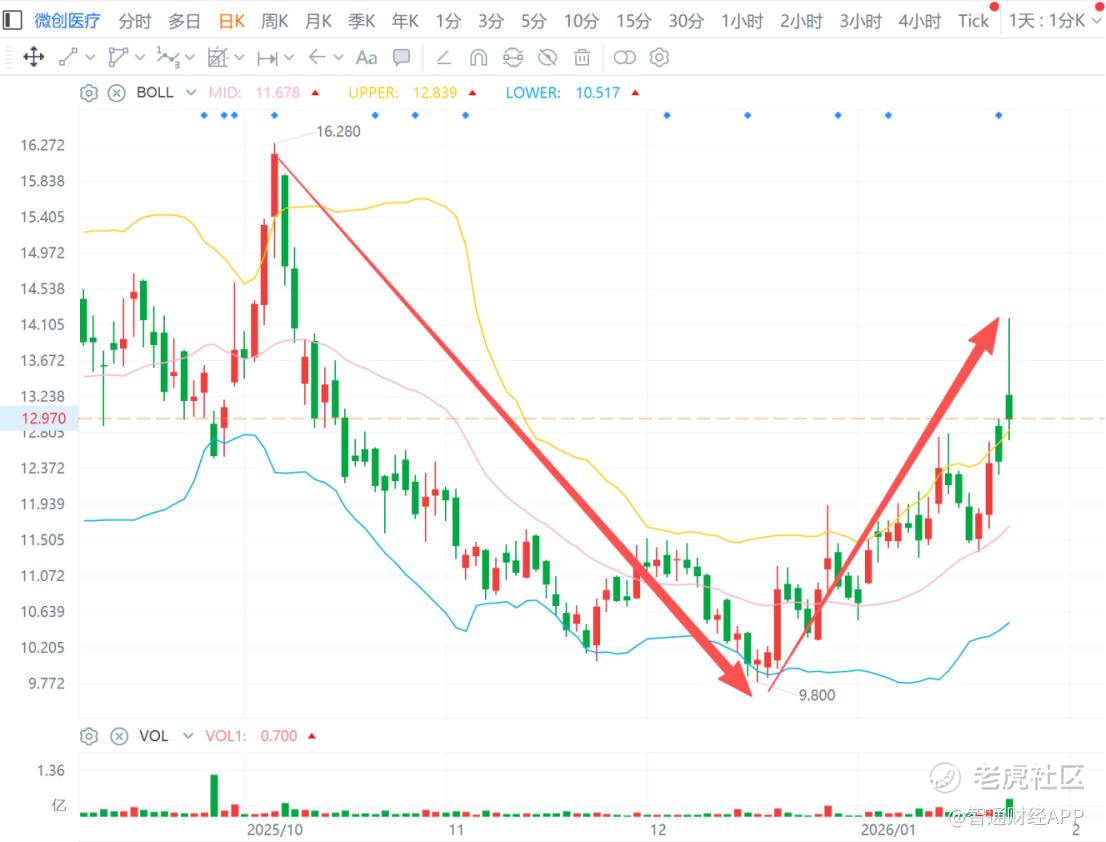Select the 月K monthly tab
Image resolution: width=1106 pixels, height=842 pixels.
[x=318, y=21]
